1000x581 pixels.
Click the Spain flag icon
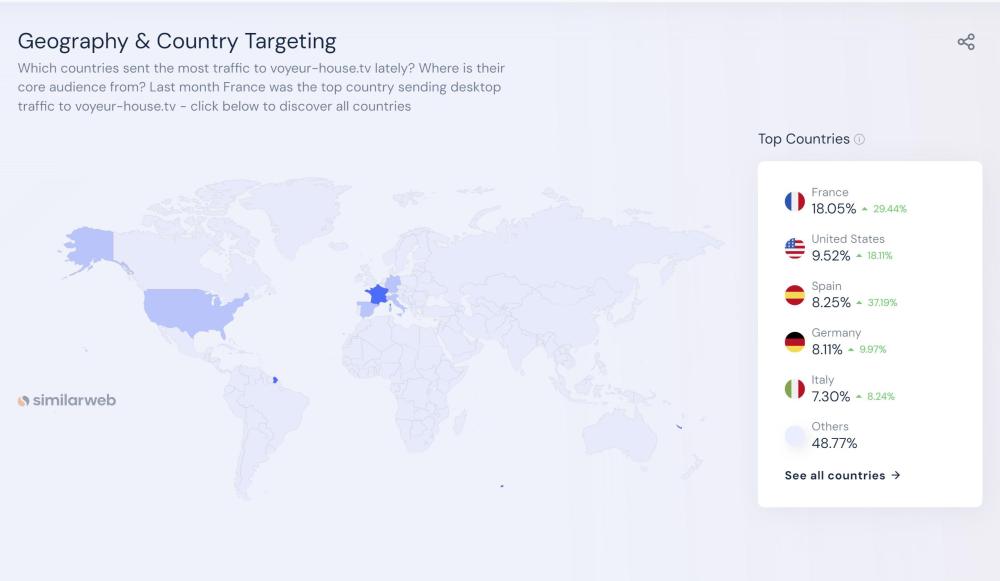click(x=795, y=295)
